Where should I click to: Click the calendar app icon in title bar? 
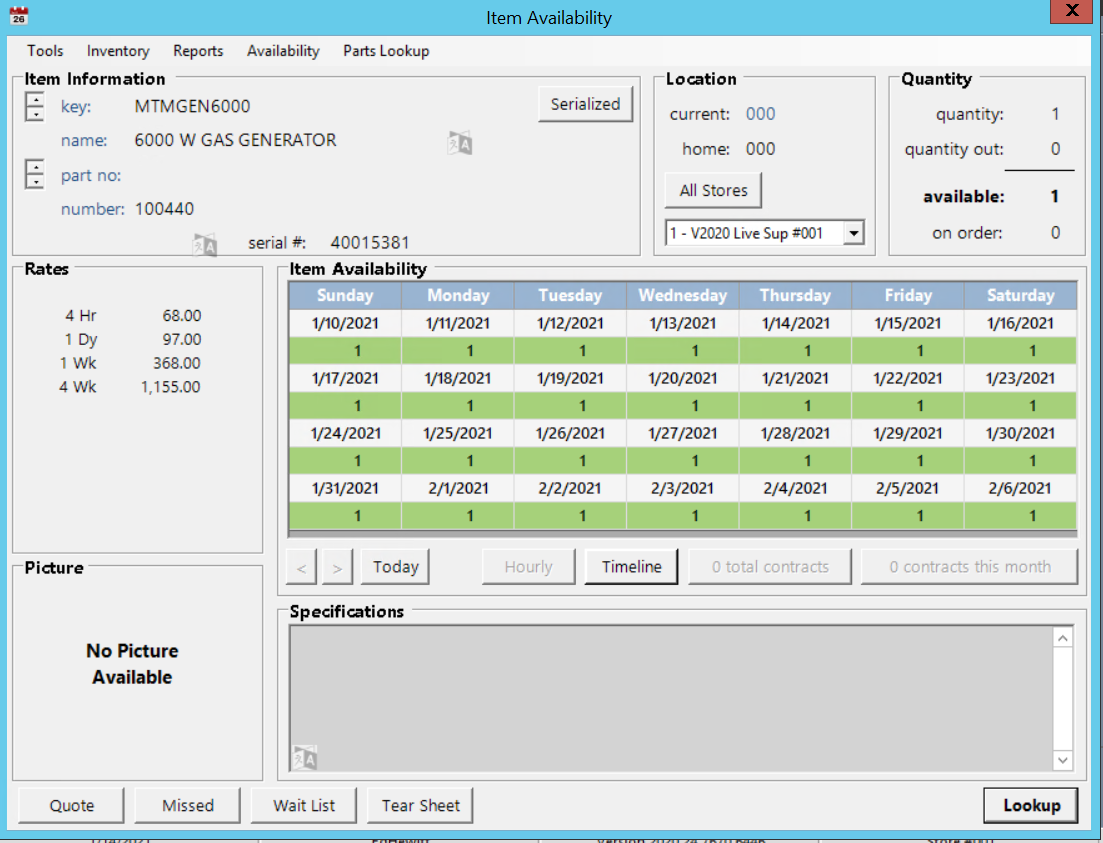[x=18, y=16]
